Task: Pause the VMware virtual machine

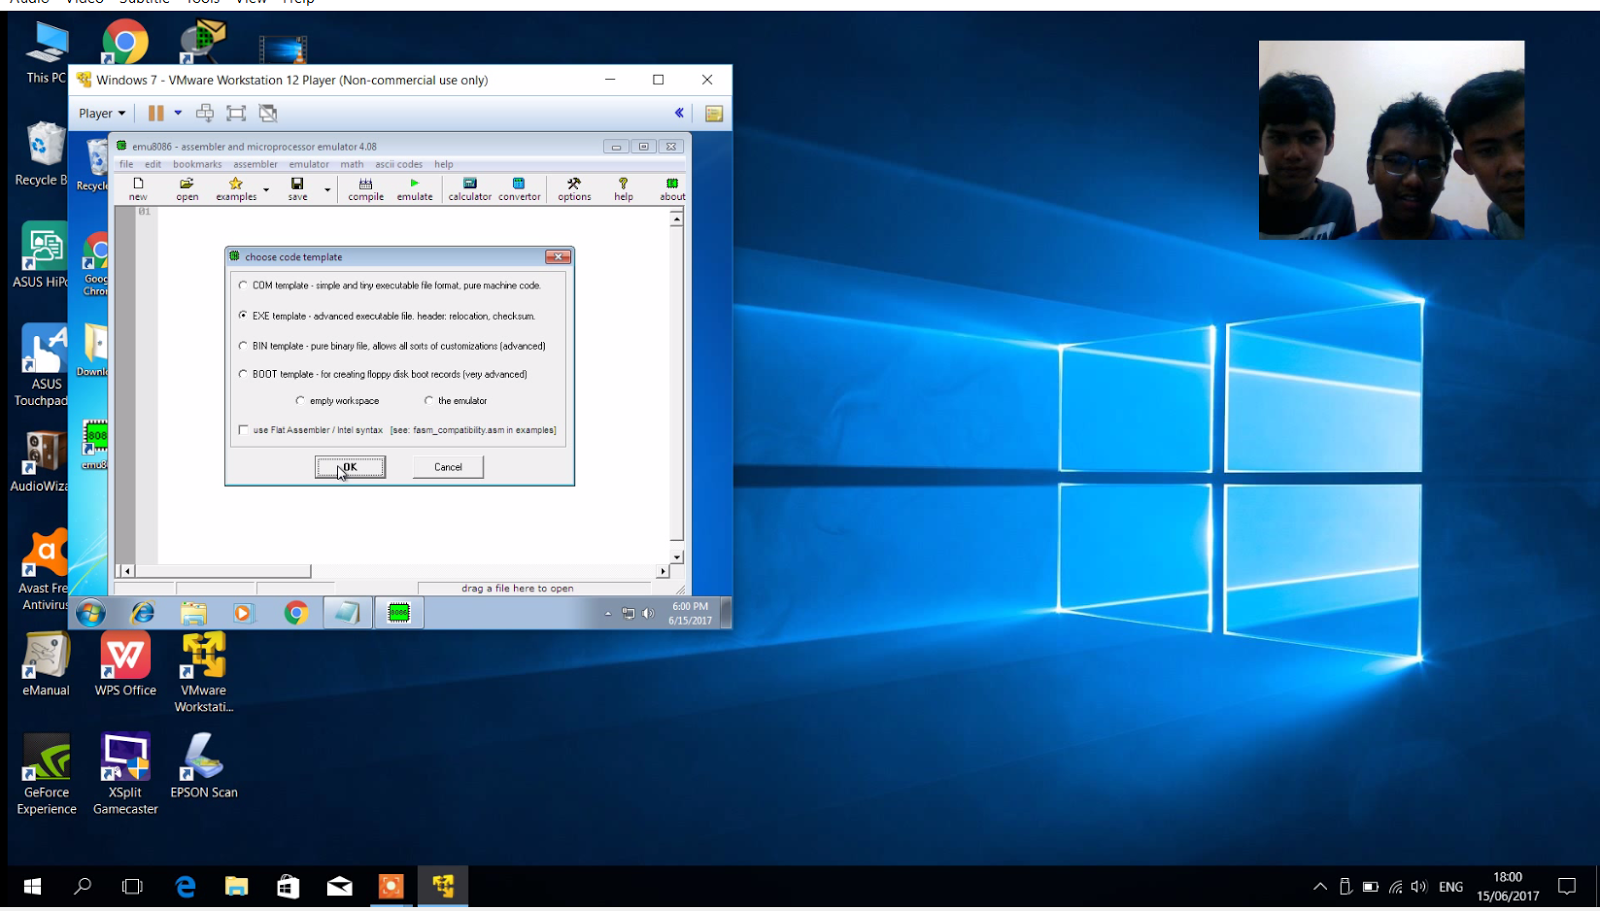Action: coord(156,113)
